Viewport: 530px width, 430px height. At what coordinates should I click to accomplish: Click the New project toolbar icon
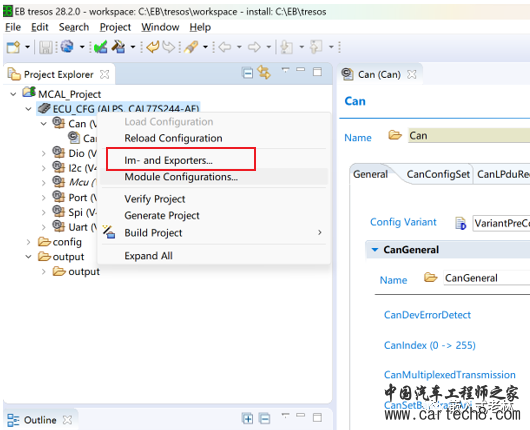tap(14, 47)
